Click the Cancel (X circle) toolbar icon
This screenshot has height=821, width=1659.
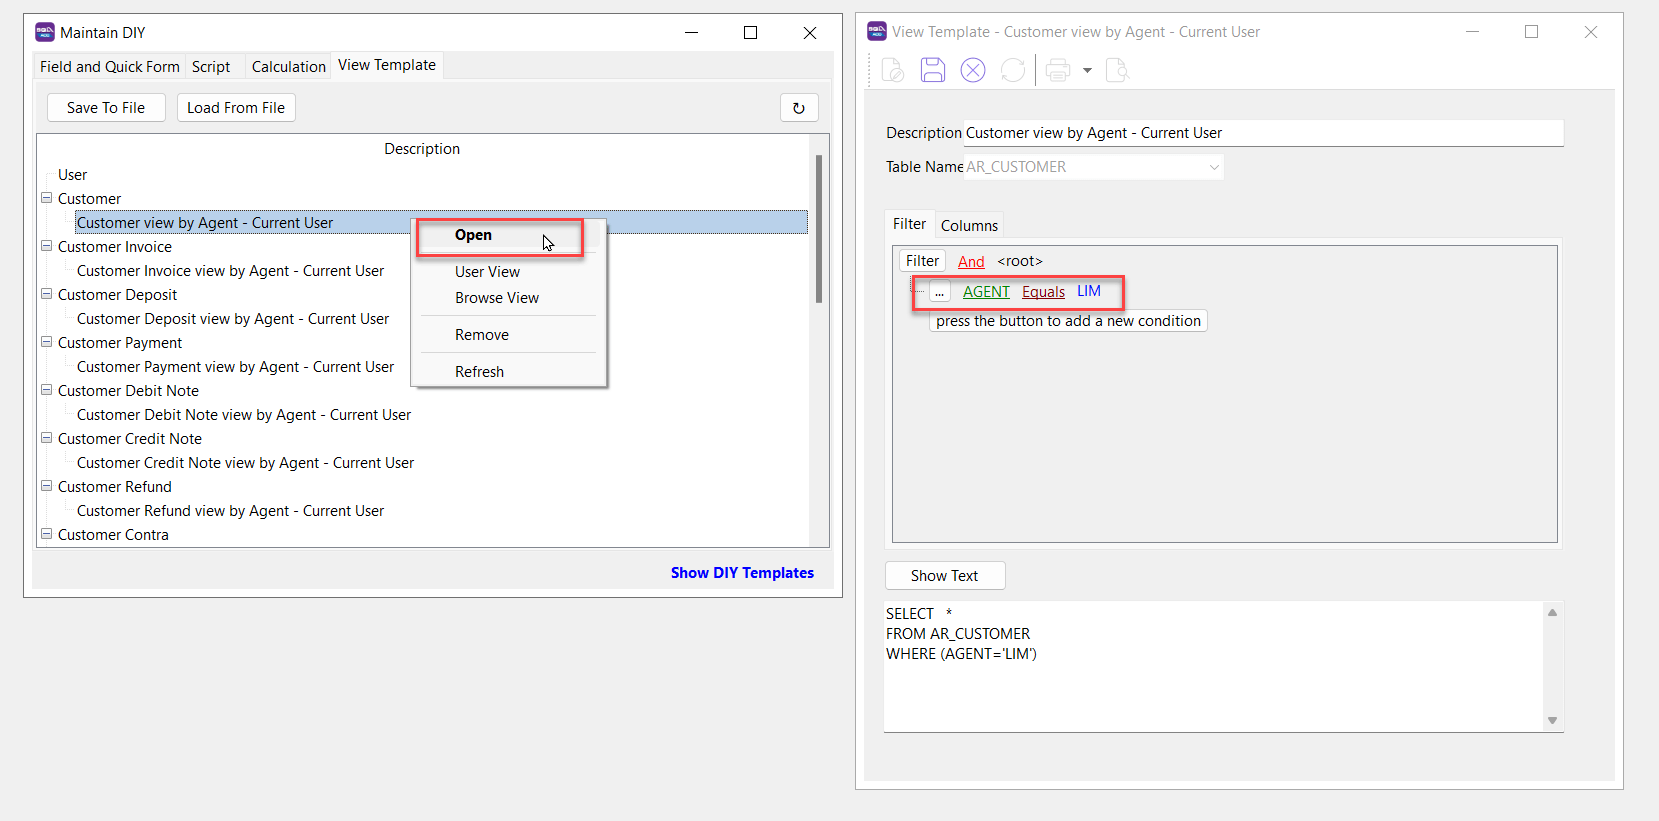(973, 70)
